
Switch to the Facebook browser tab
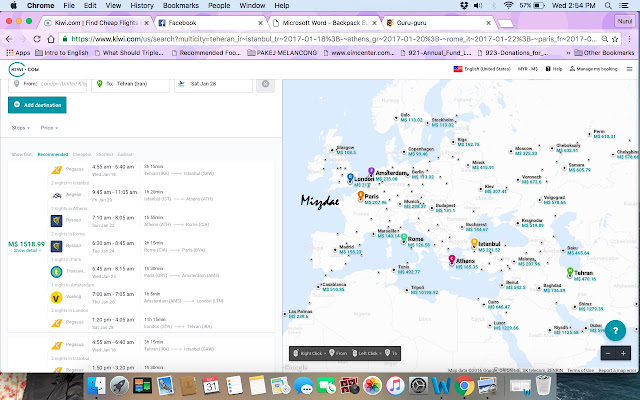tap(209, 23)
